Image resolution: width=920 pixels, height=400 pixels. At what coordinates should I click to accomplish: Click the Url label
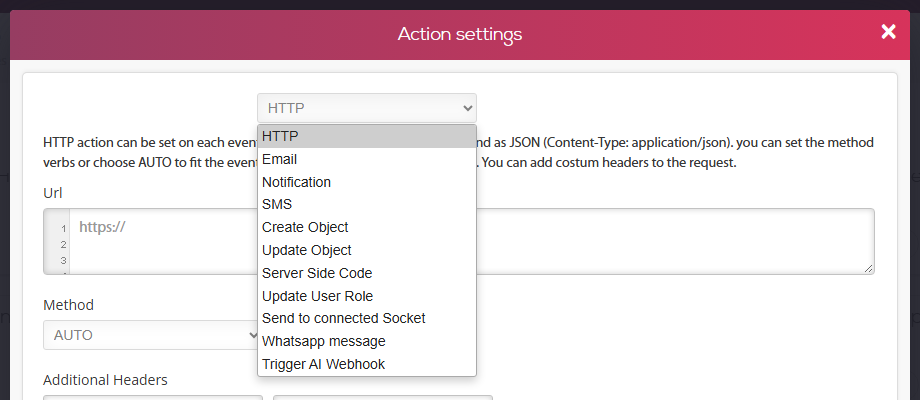point(52,193)
